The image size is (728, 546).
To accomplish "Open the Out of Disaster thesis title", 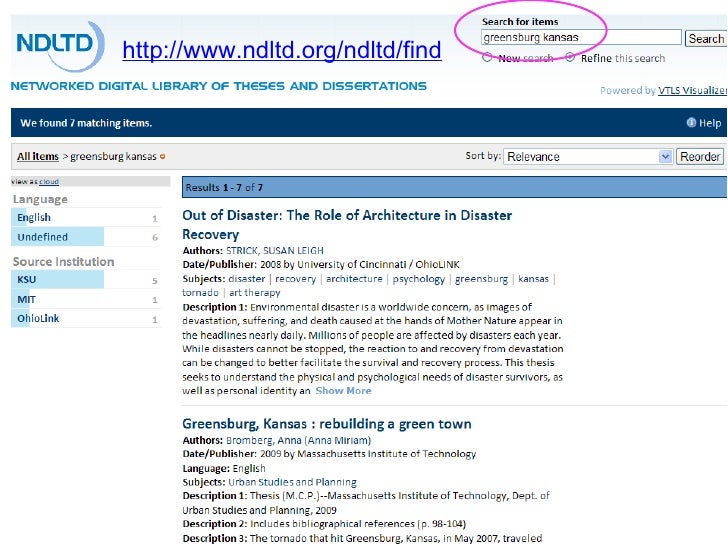I will point(347,225).
